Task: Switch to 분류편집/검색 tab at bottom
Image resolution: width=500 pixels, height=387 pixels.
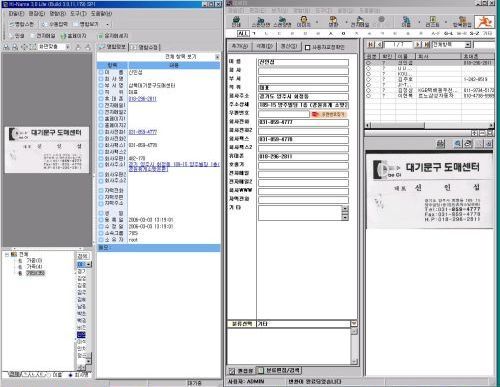Action: coord(279,370)
